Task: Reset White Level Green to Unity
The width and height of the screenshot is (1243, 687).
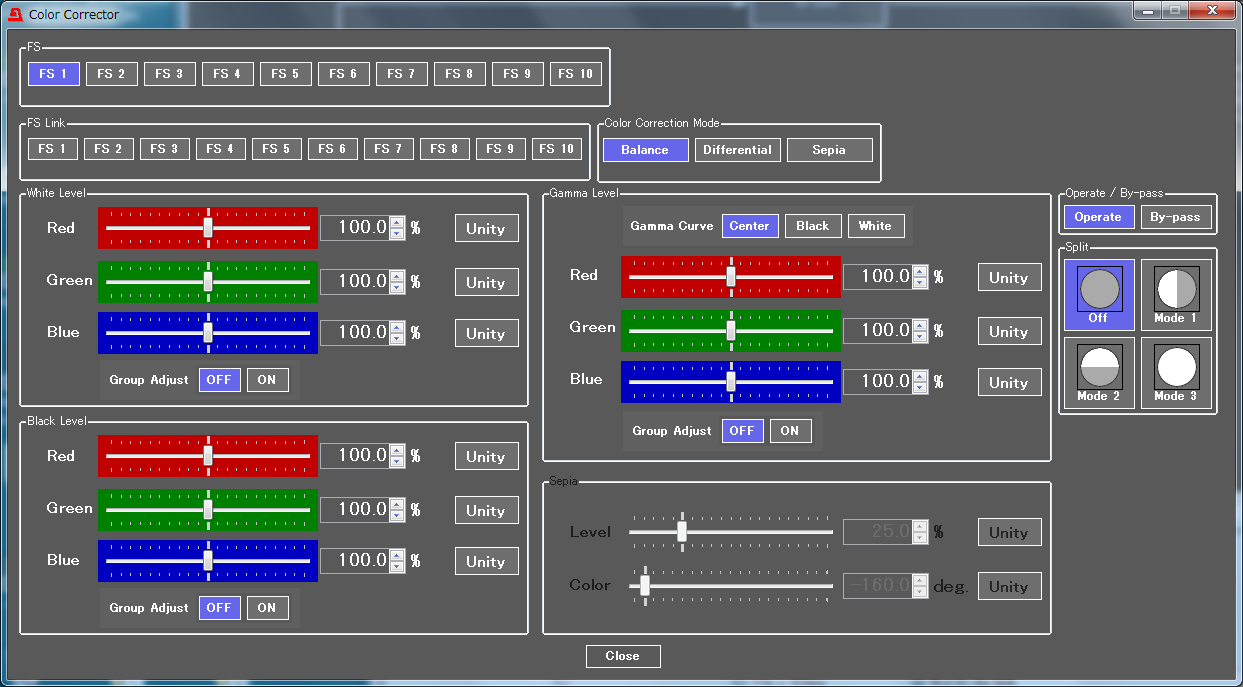Action: click(x=486, y=282)
